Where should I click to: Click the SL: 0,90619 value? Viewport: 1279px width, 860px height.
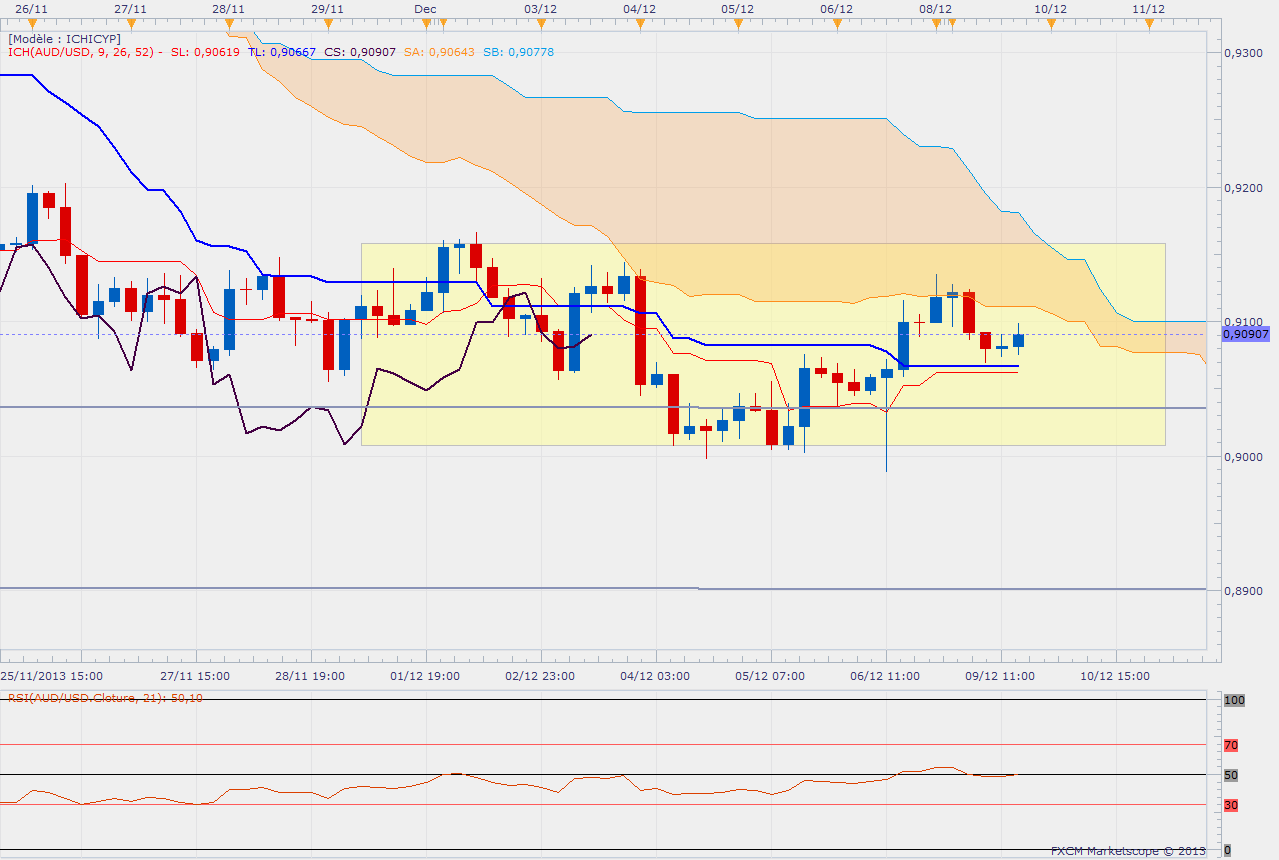coord(205,52)
